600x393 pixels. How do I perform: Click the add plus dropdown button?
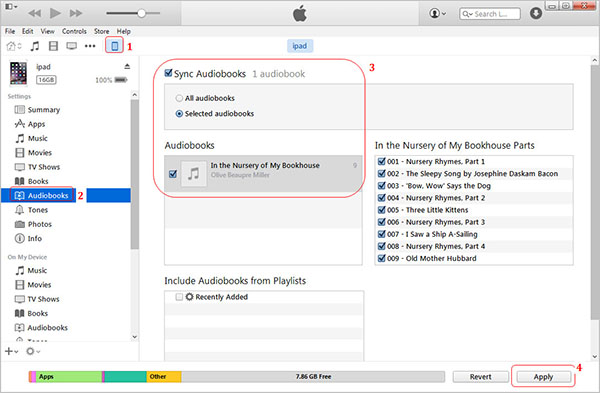click(11, 351)
